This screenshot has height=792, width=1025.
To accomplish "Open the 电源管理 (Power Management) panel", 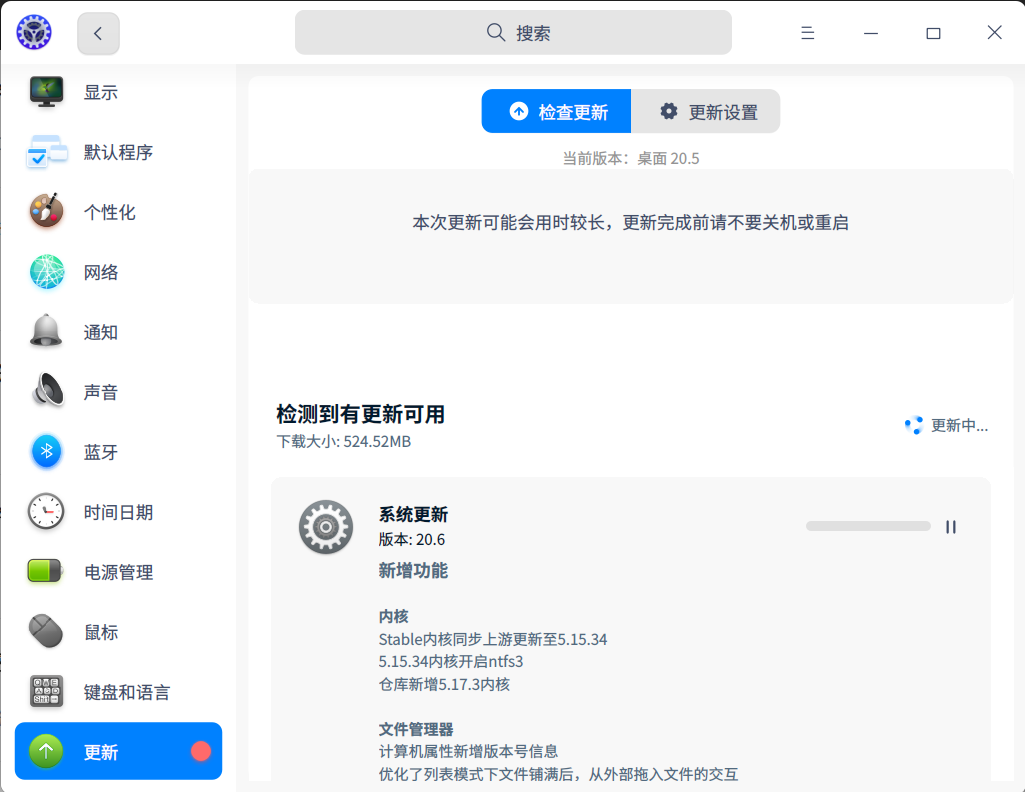I will pos(117,572).
